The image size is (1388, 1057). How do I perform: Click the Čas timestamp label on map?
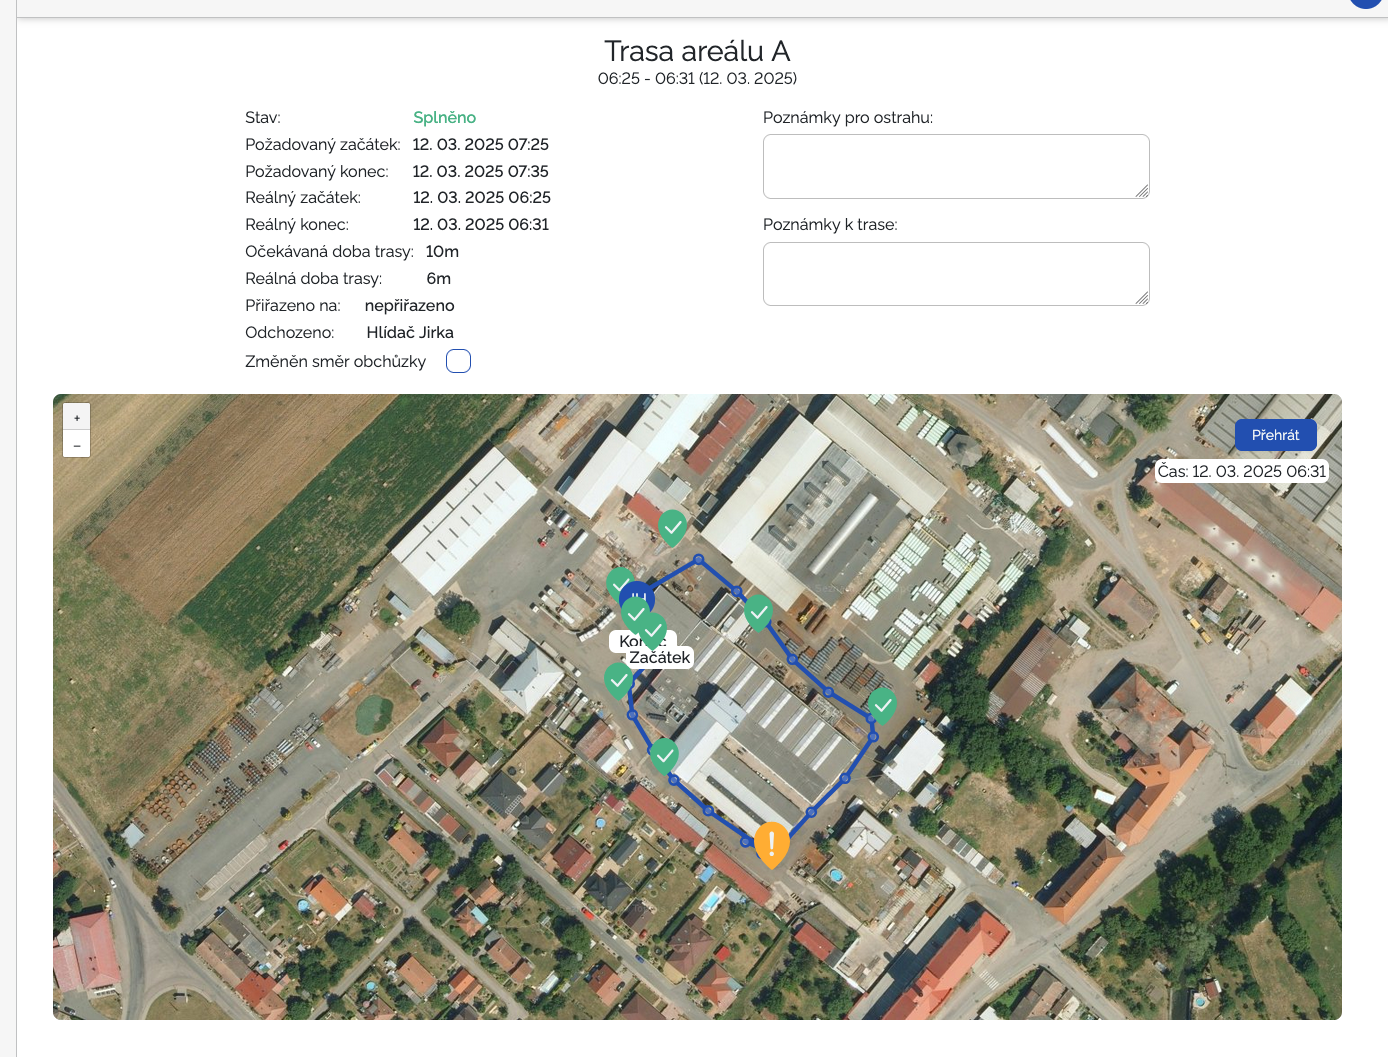click(1241, 471)
